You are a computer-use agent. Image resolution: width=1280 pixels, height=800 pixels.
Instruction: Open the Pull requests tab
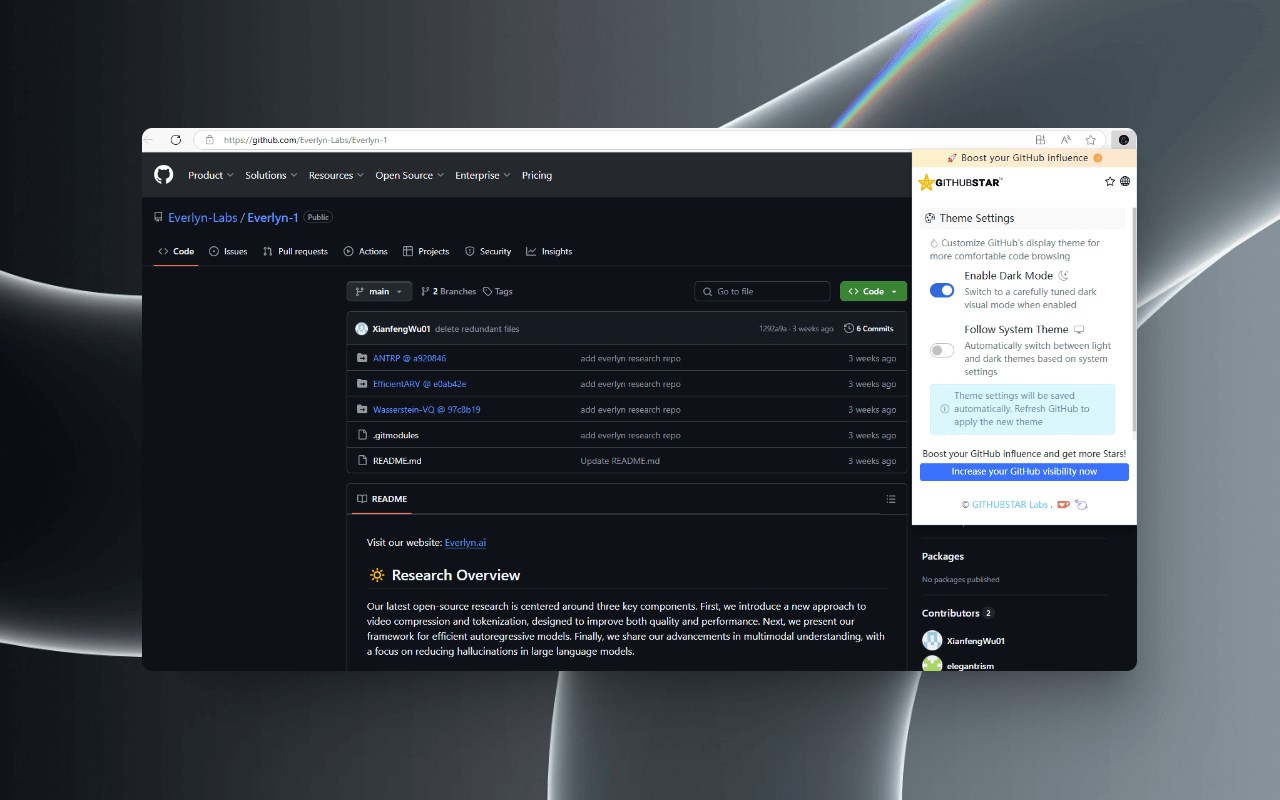click(x=295, y=251)
